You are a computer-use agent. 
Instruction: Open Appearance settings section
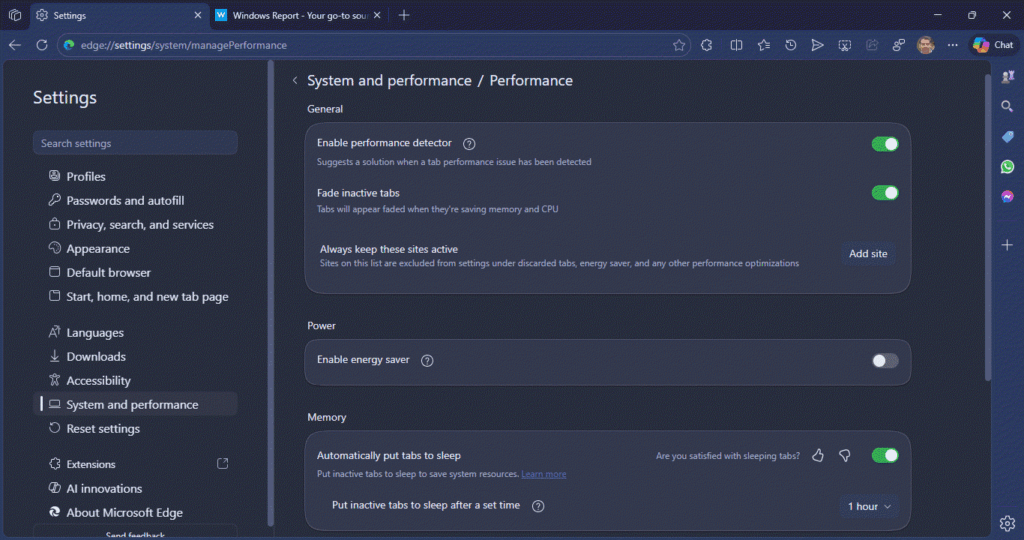click(135, 249)
